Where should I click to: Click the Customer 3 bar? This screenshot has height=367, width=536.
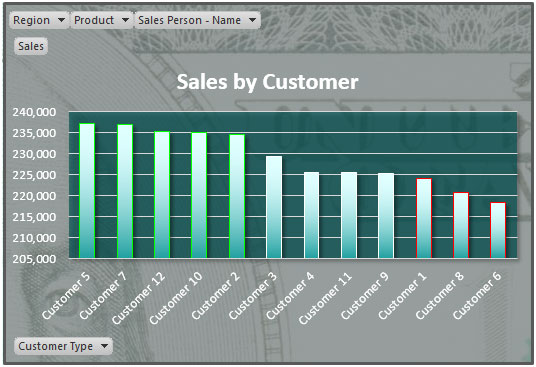[x=274, y=207]
